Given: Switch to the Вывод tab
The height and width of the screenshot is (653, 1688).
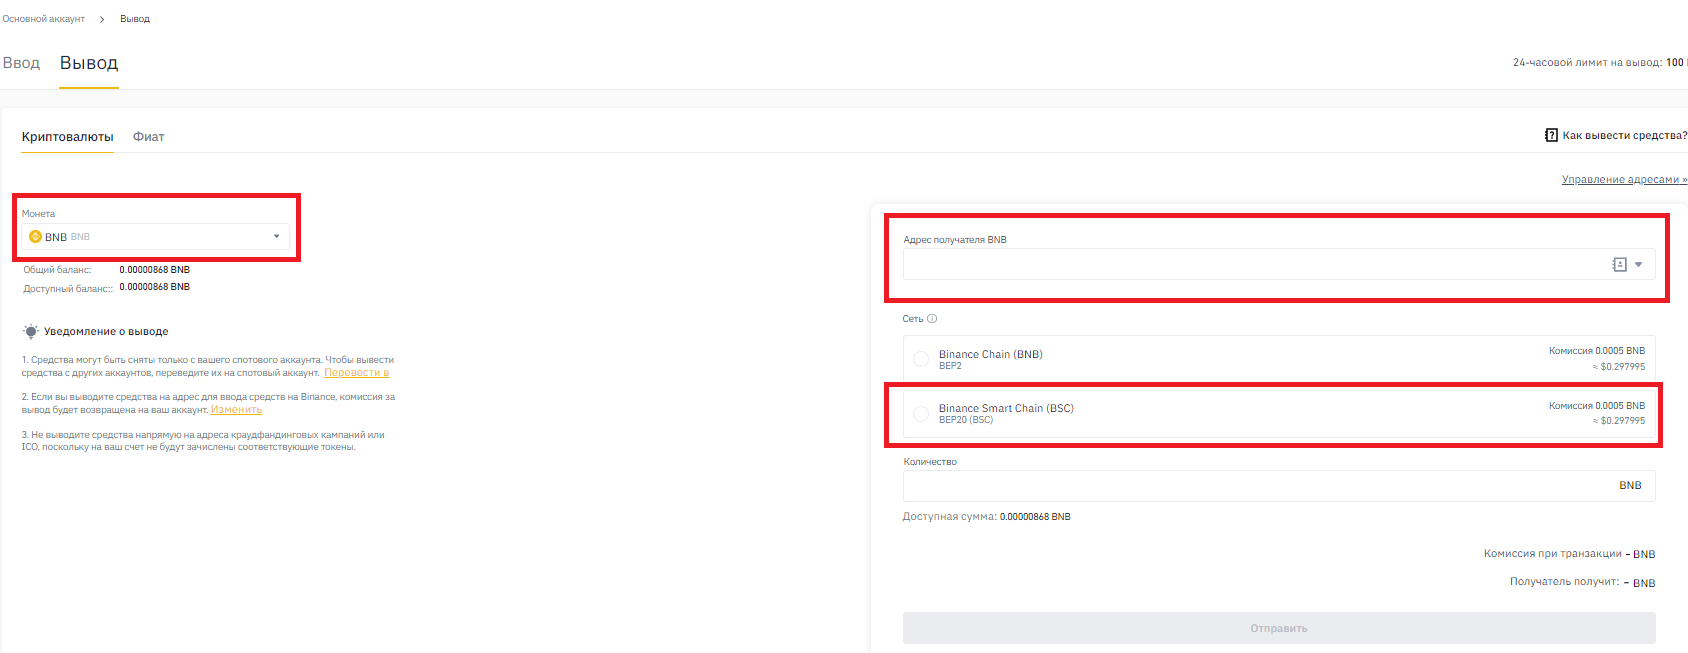Looking at the screenshot, I should [x=89, y=63].
